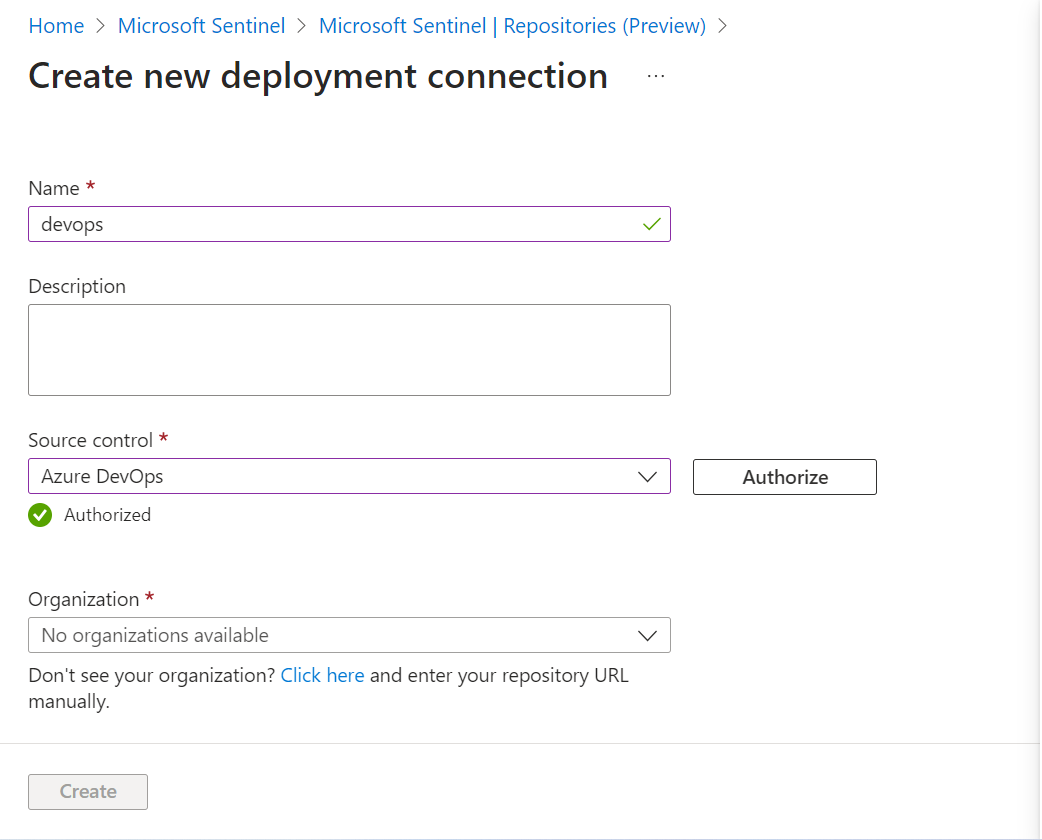Click the Organization field label
The height and width of the screenshot is (840, 1042).
(84, 599)
